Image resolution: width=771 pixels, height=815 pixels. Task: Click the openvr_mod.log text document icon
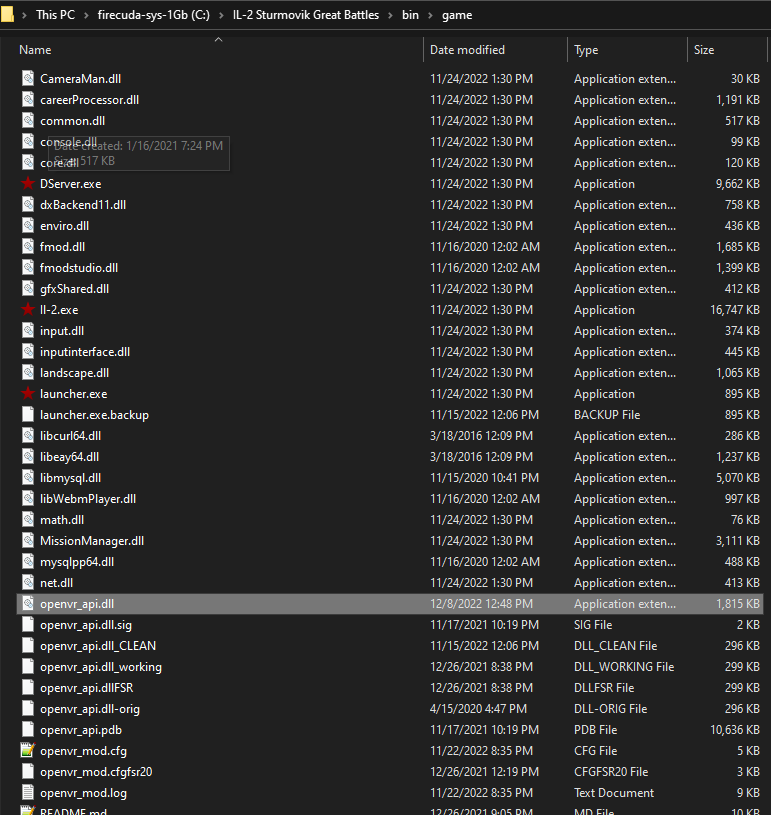click(x=28, y=792)
